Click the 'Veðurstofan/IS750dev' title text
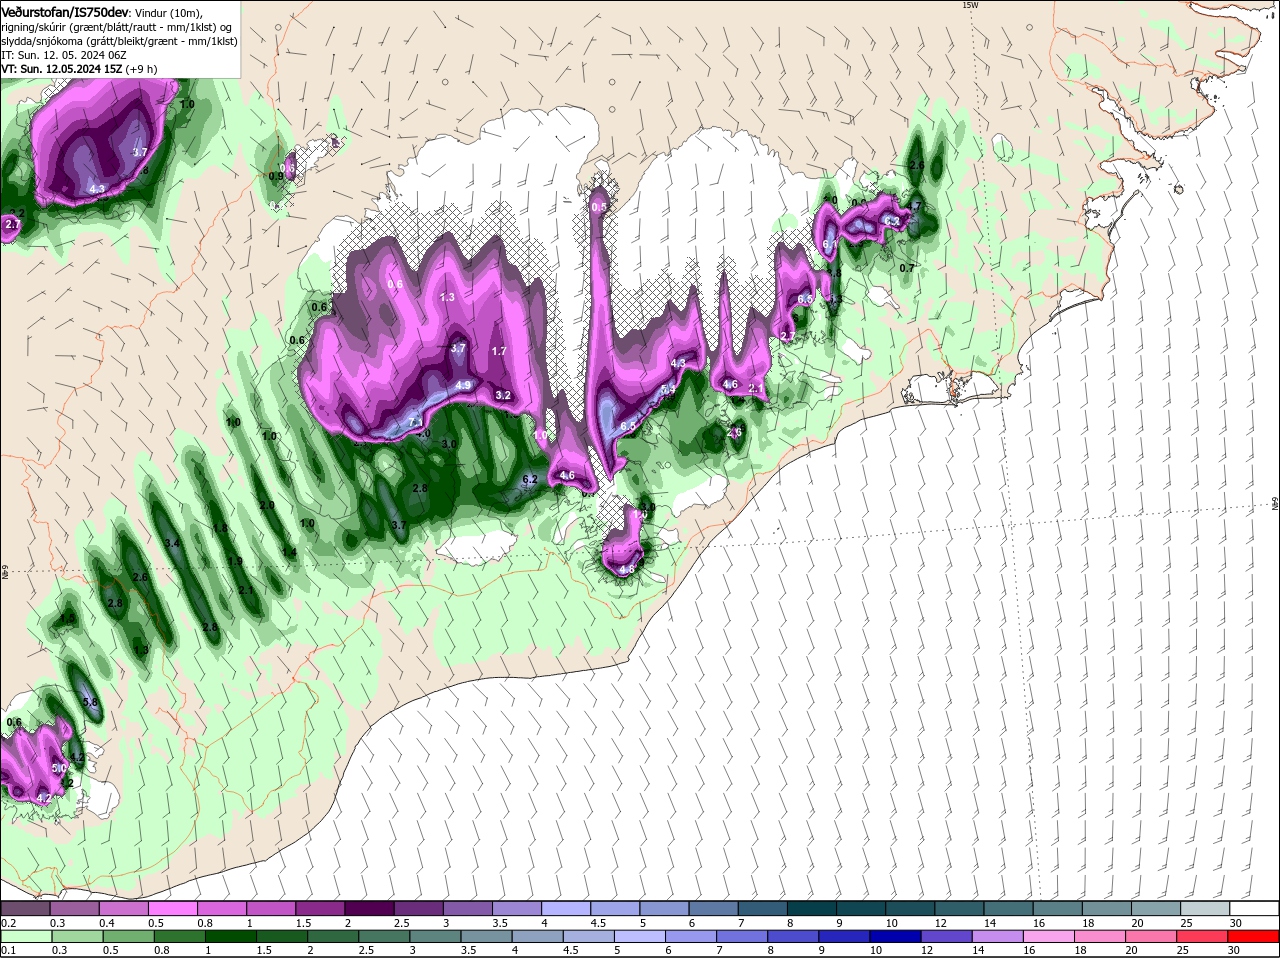This screenshot has width=1280, height=958. [65, 11]
